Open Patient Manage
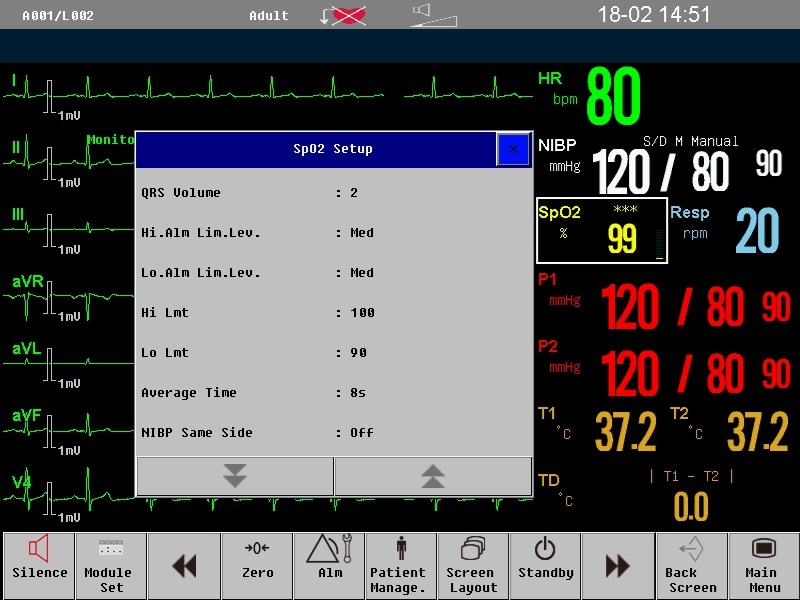Viewport: 800px width, 600px height. [401, 565]
